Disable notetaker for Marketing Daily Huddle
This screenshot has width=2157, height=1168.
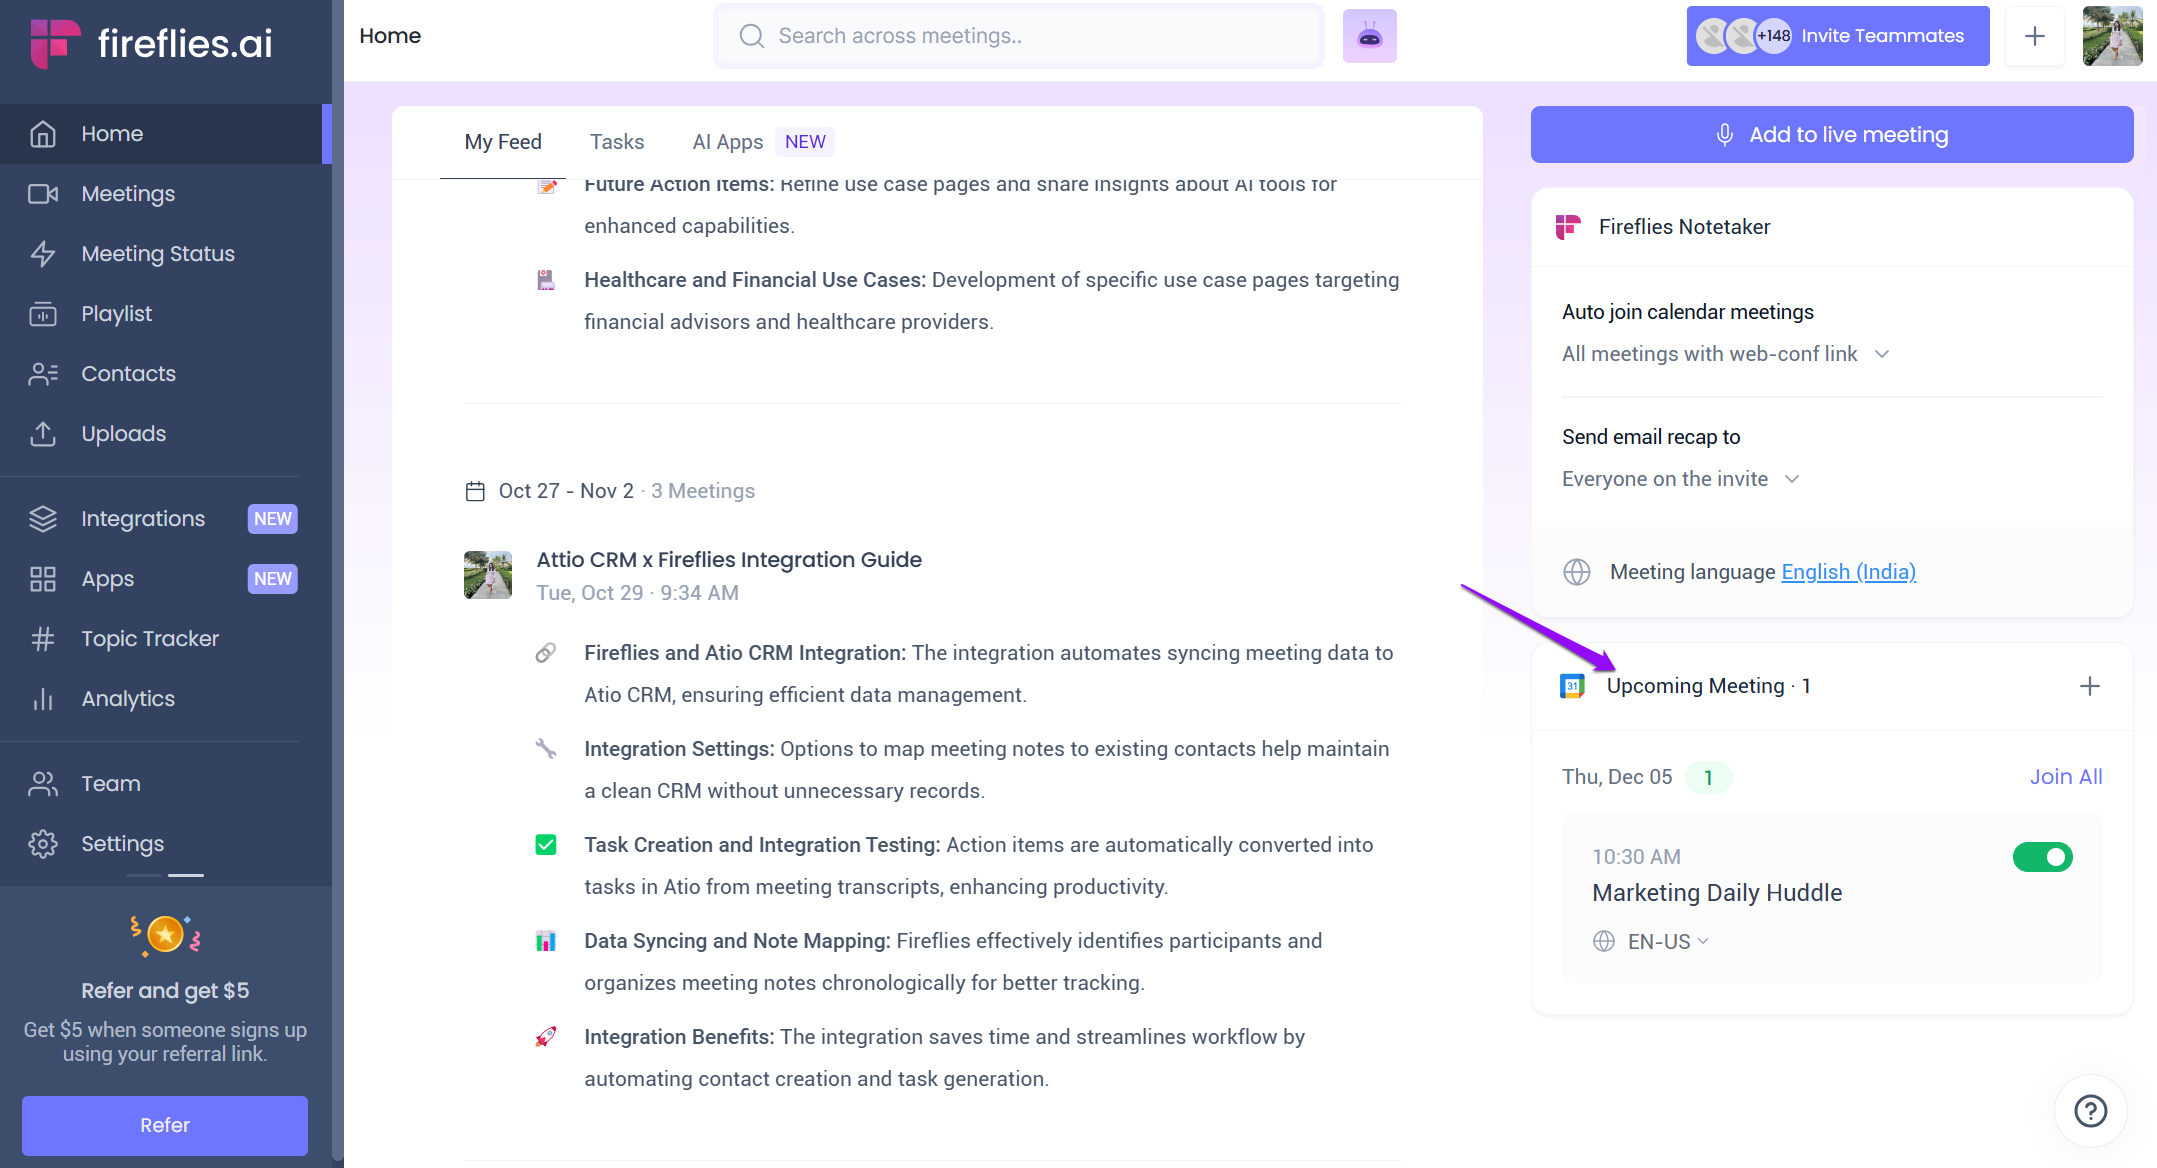pos(2042,857)
